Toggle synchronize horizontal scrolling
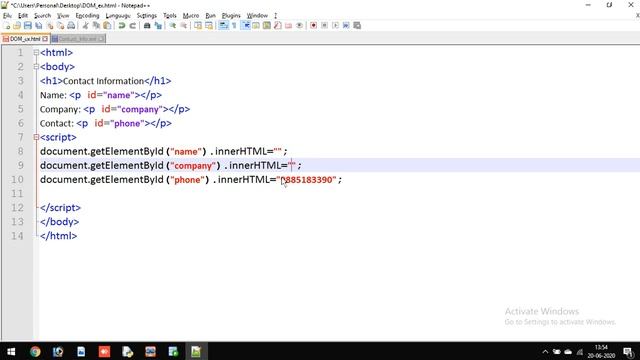 point(209,26)
